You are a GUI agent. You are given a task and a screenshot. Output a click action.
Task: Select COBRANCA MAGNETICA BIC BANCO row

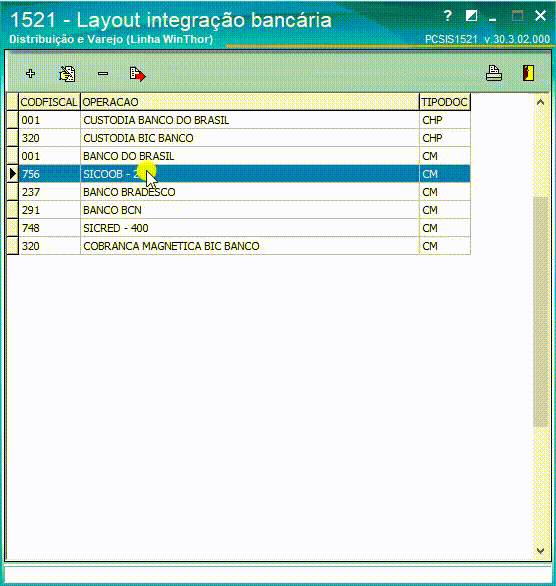(238, 246)
